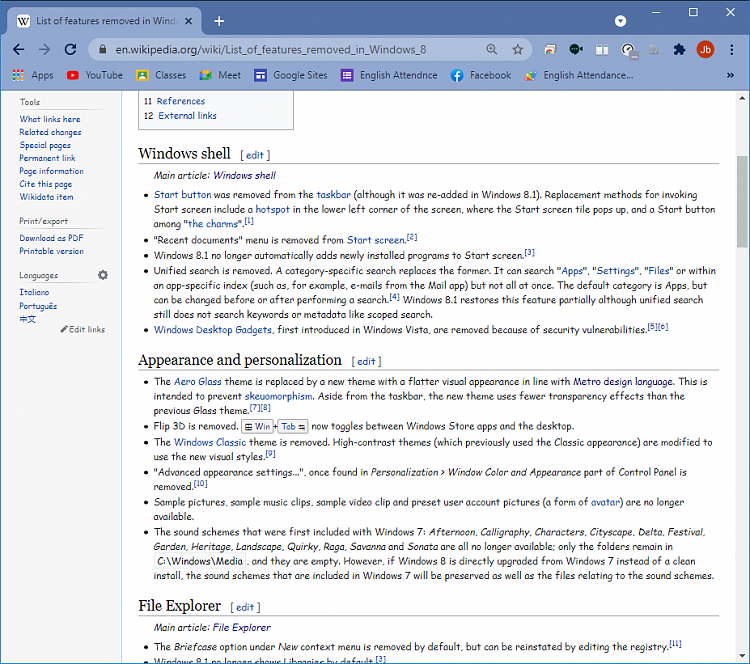
Task: Open File Explorer main article
Action: coord(241,628)
